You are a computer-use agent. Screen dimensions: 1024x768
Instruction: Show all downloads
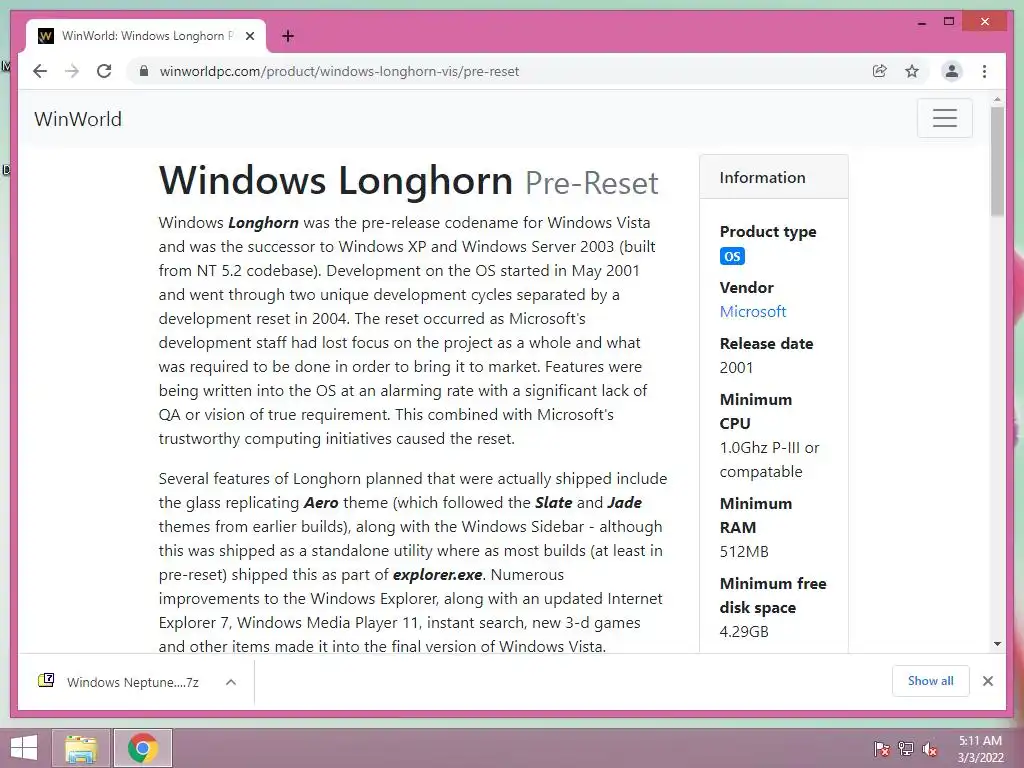(931, 681)
